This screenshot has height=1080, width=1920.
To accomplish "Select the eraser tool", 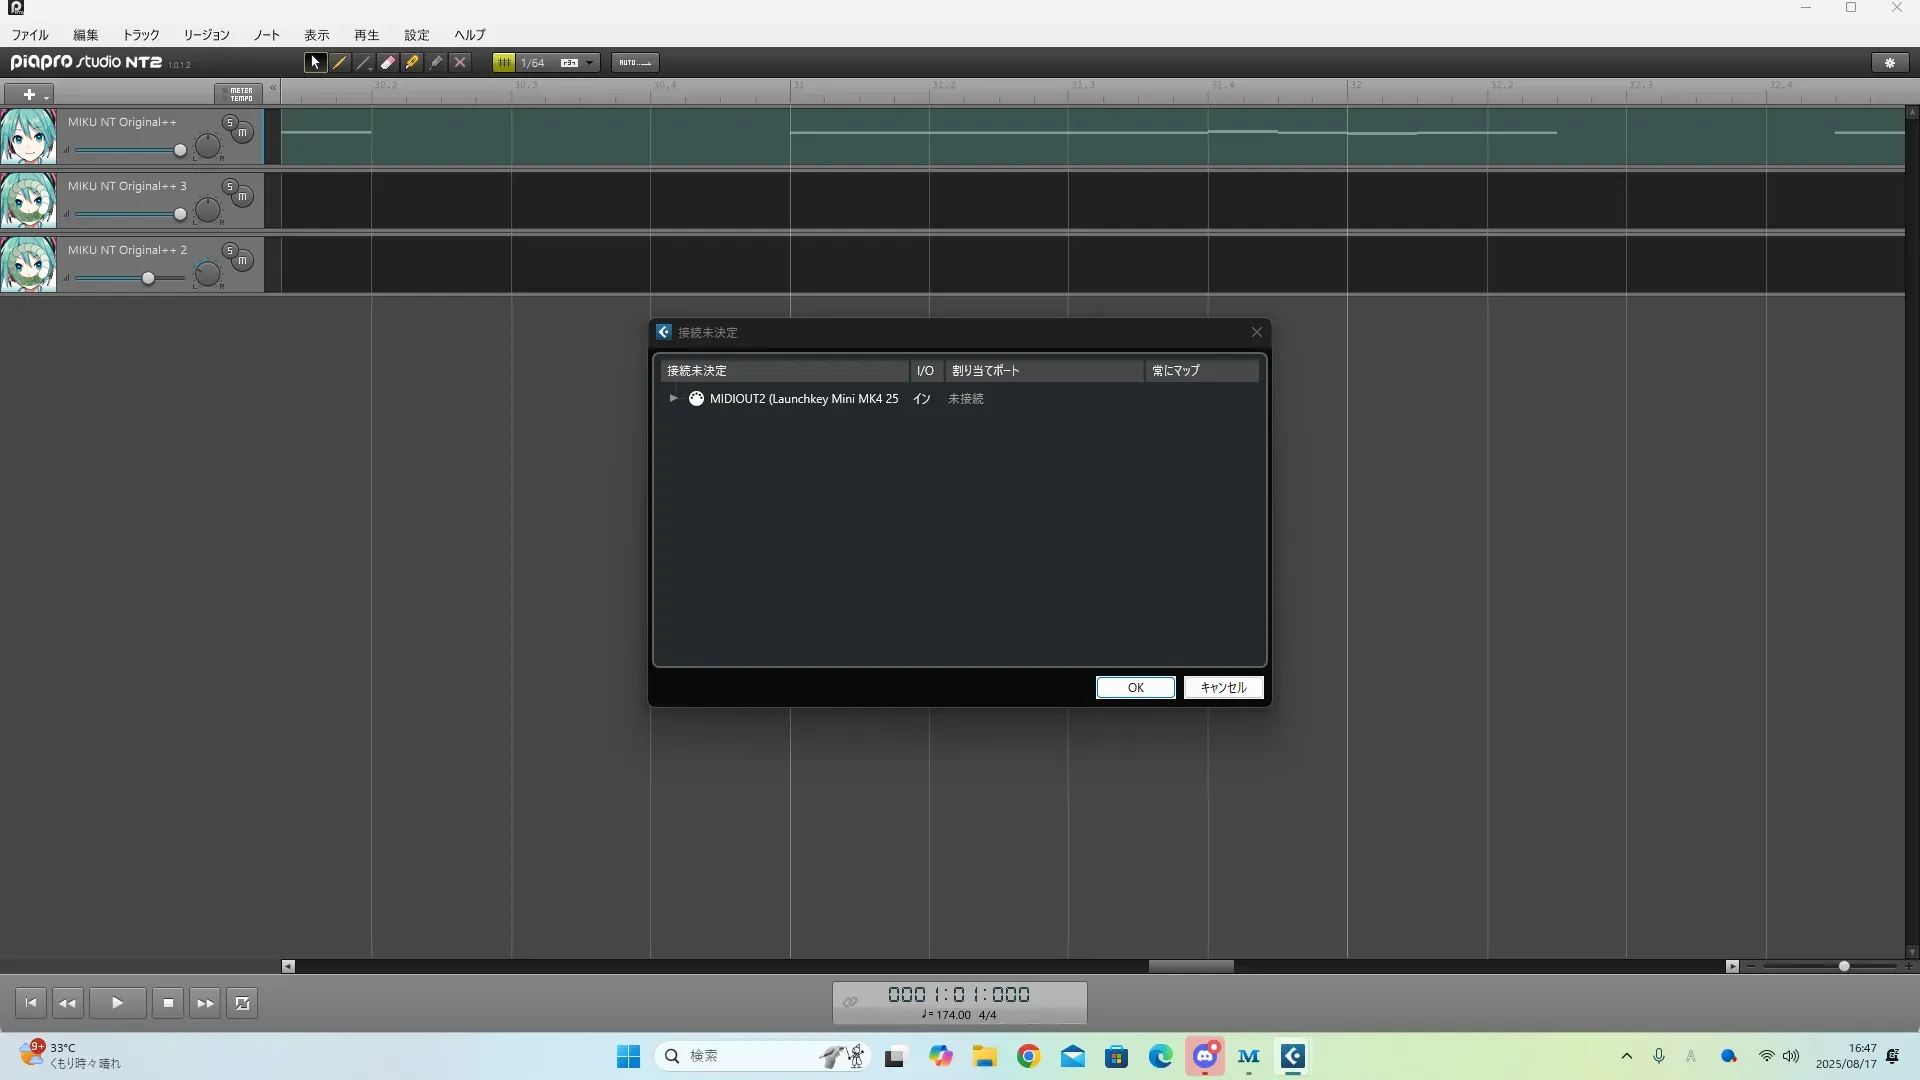I will click(388, 62).
